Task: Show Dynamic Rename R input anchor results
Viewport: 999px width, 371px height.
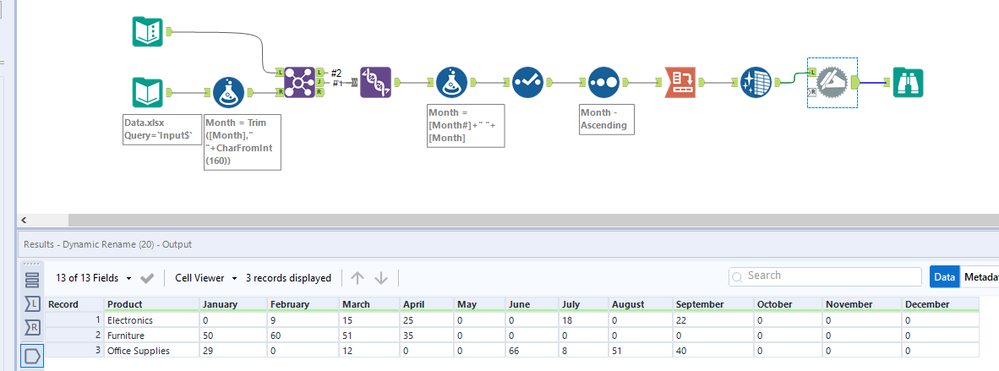Action: click(x=32, y=328)
